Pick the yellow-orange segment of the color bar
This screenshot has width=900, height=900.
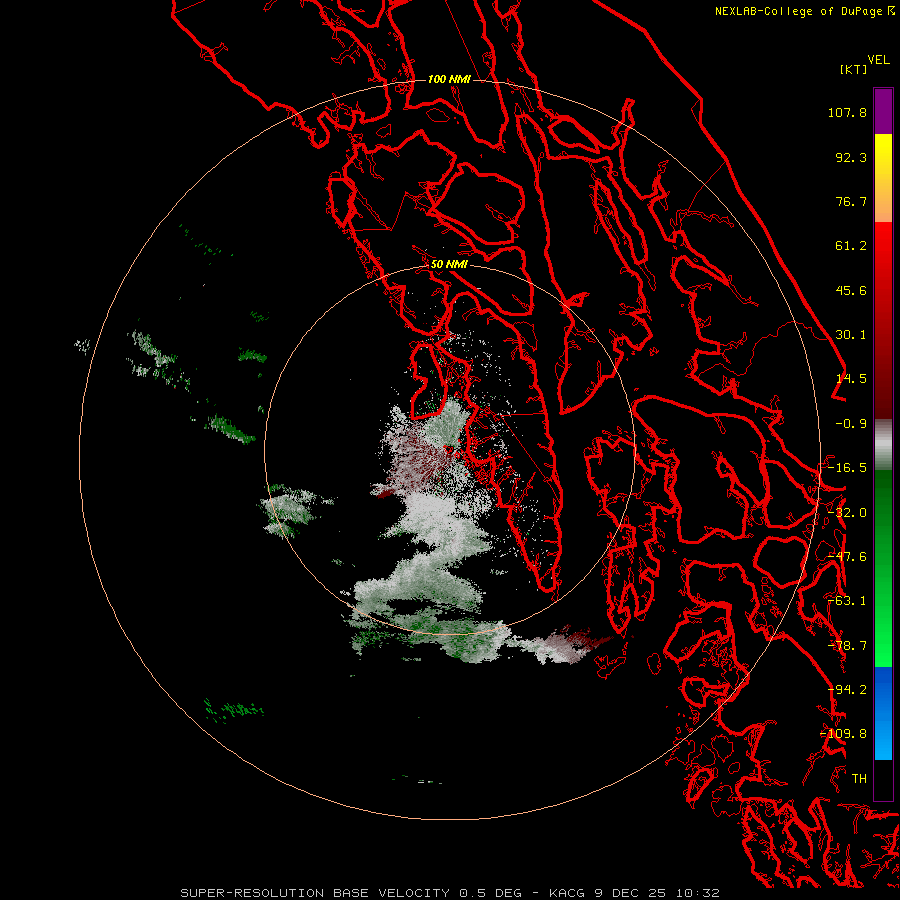883,178
